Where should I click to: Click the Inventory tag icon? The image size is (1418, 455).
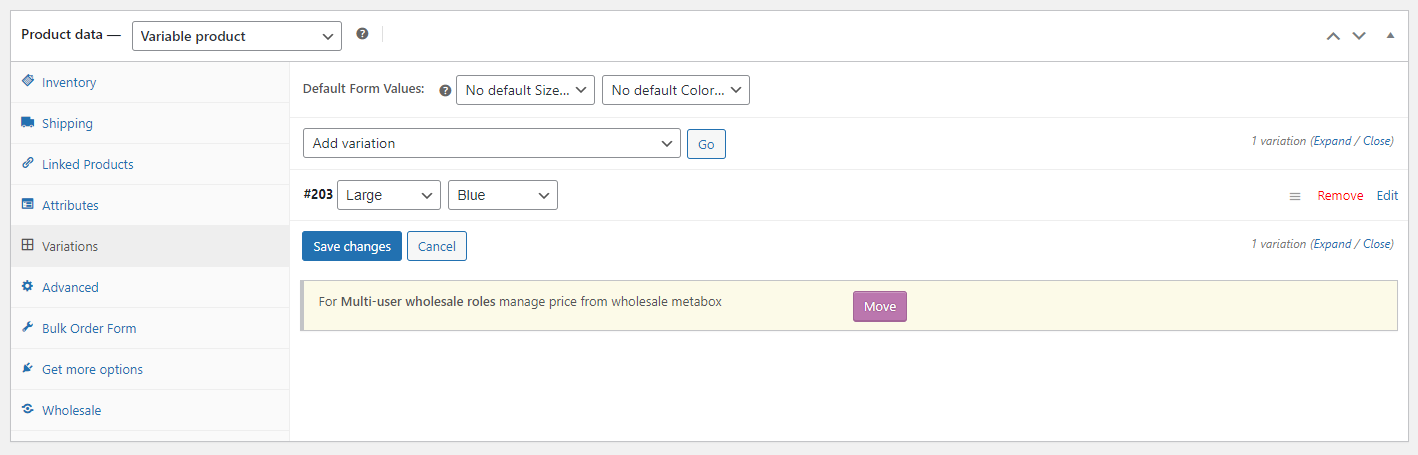(x=27, y=82)
